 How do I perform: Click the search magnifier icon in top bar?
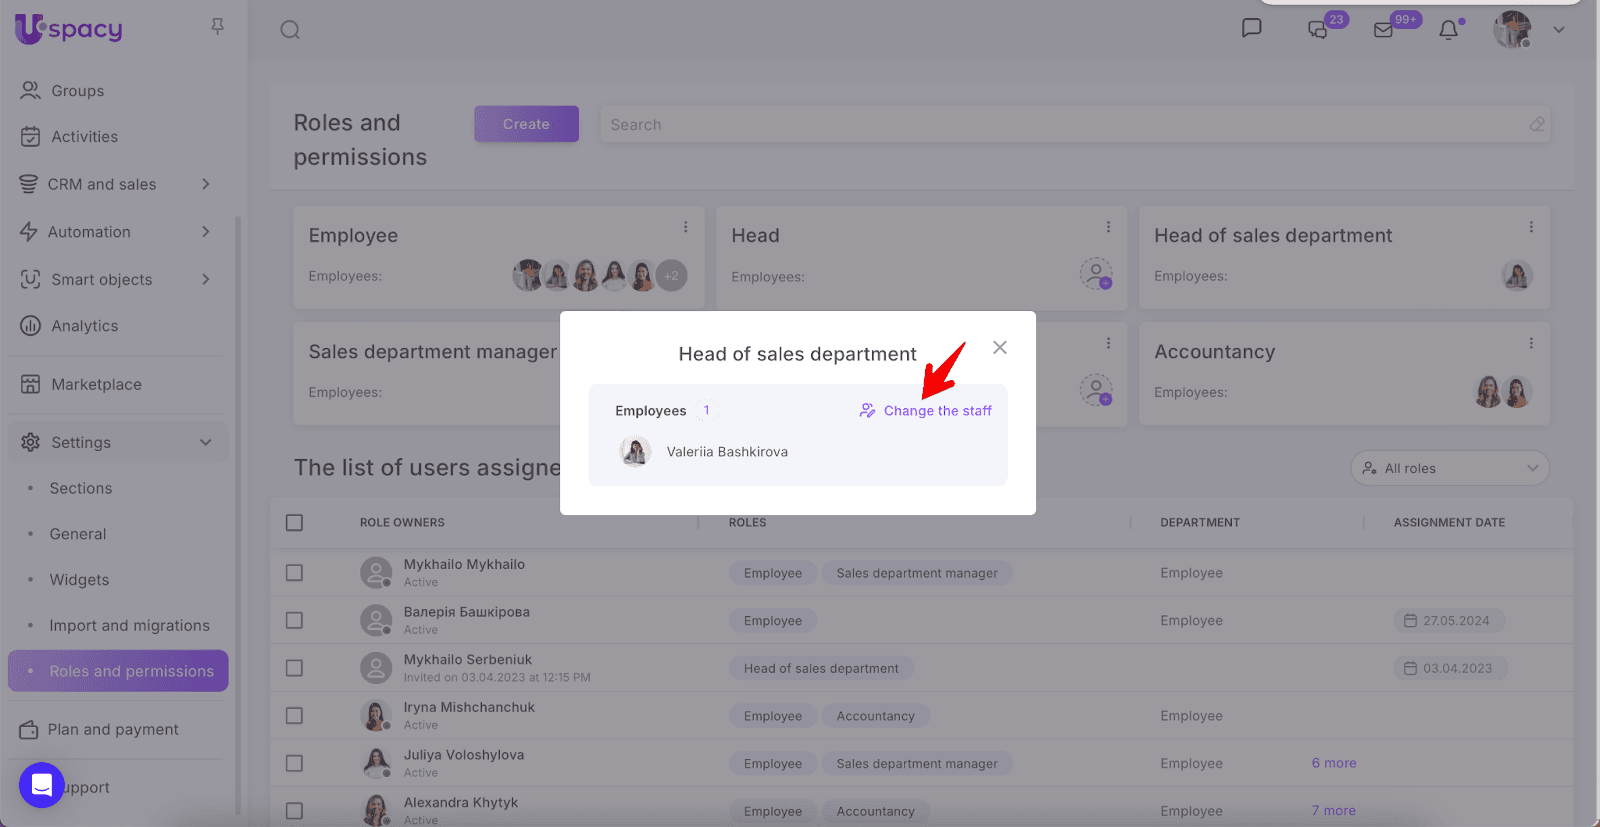click(290, 30)
